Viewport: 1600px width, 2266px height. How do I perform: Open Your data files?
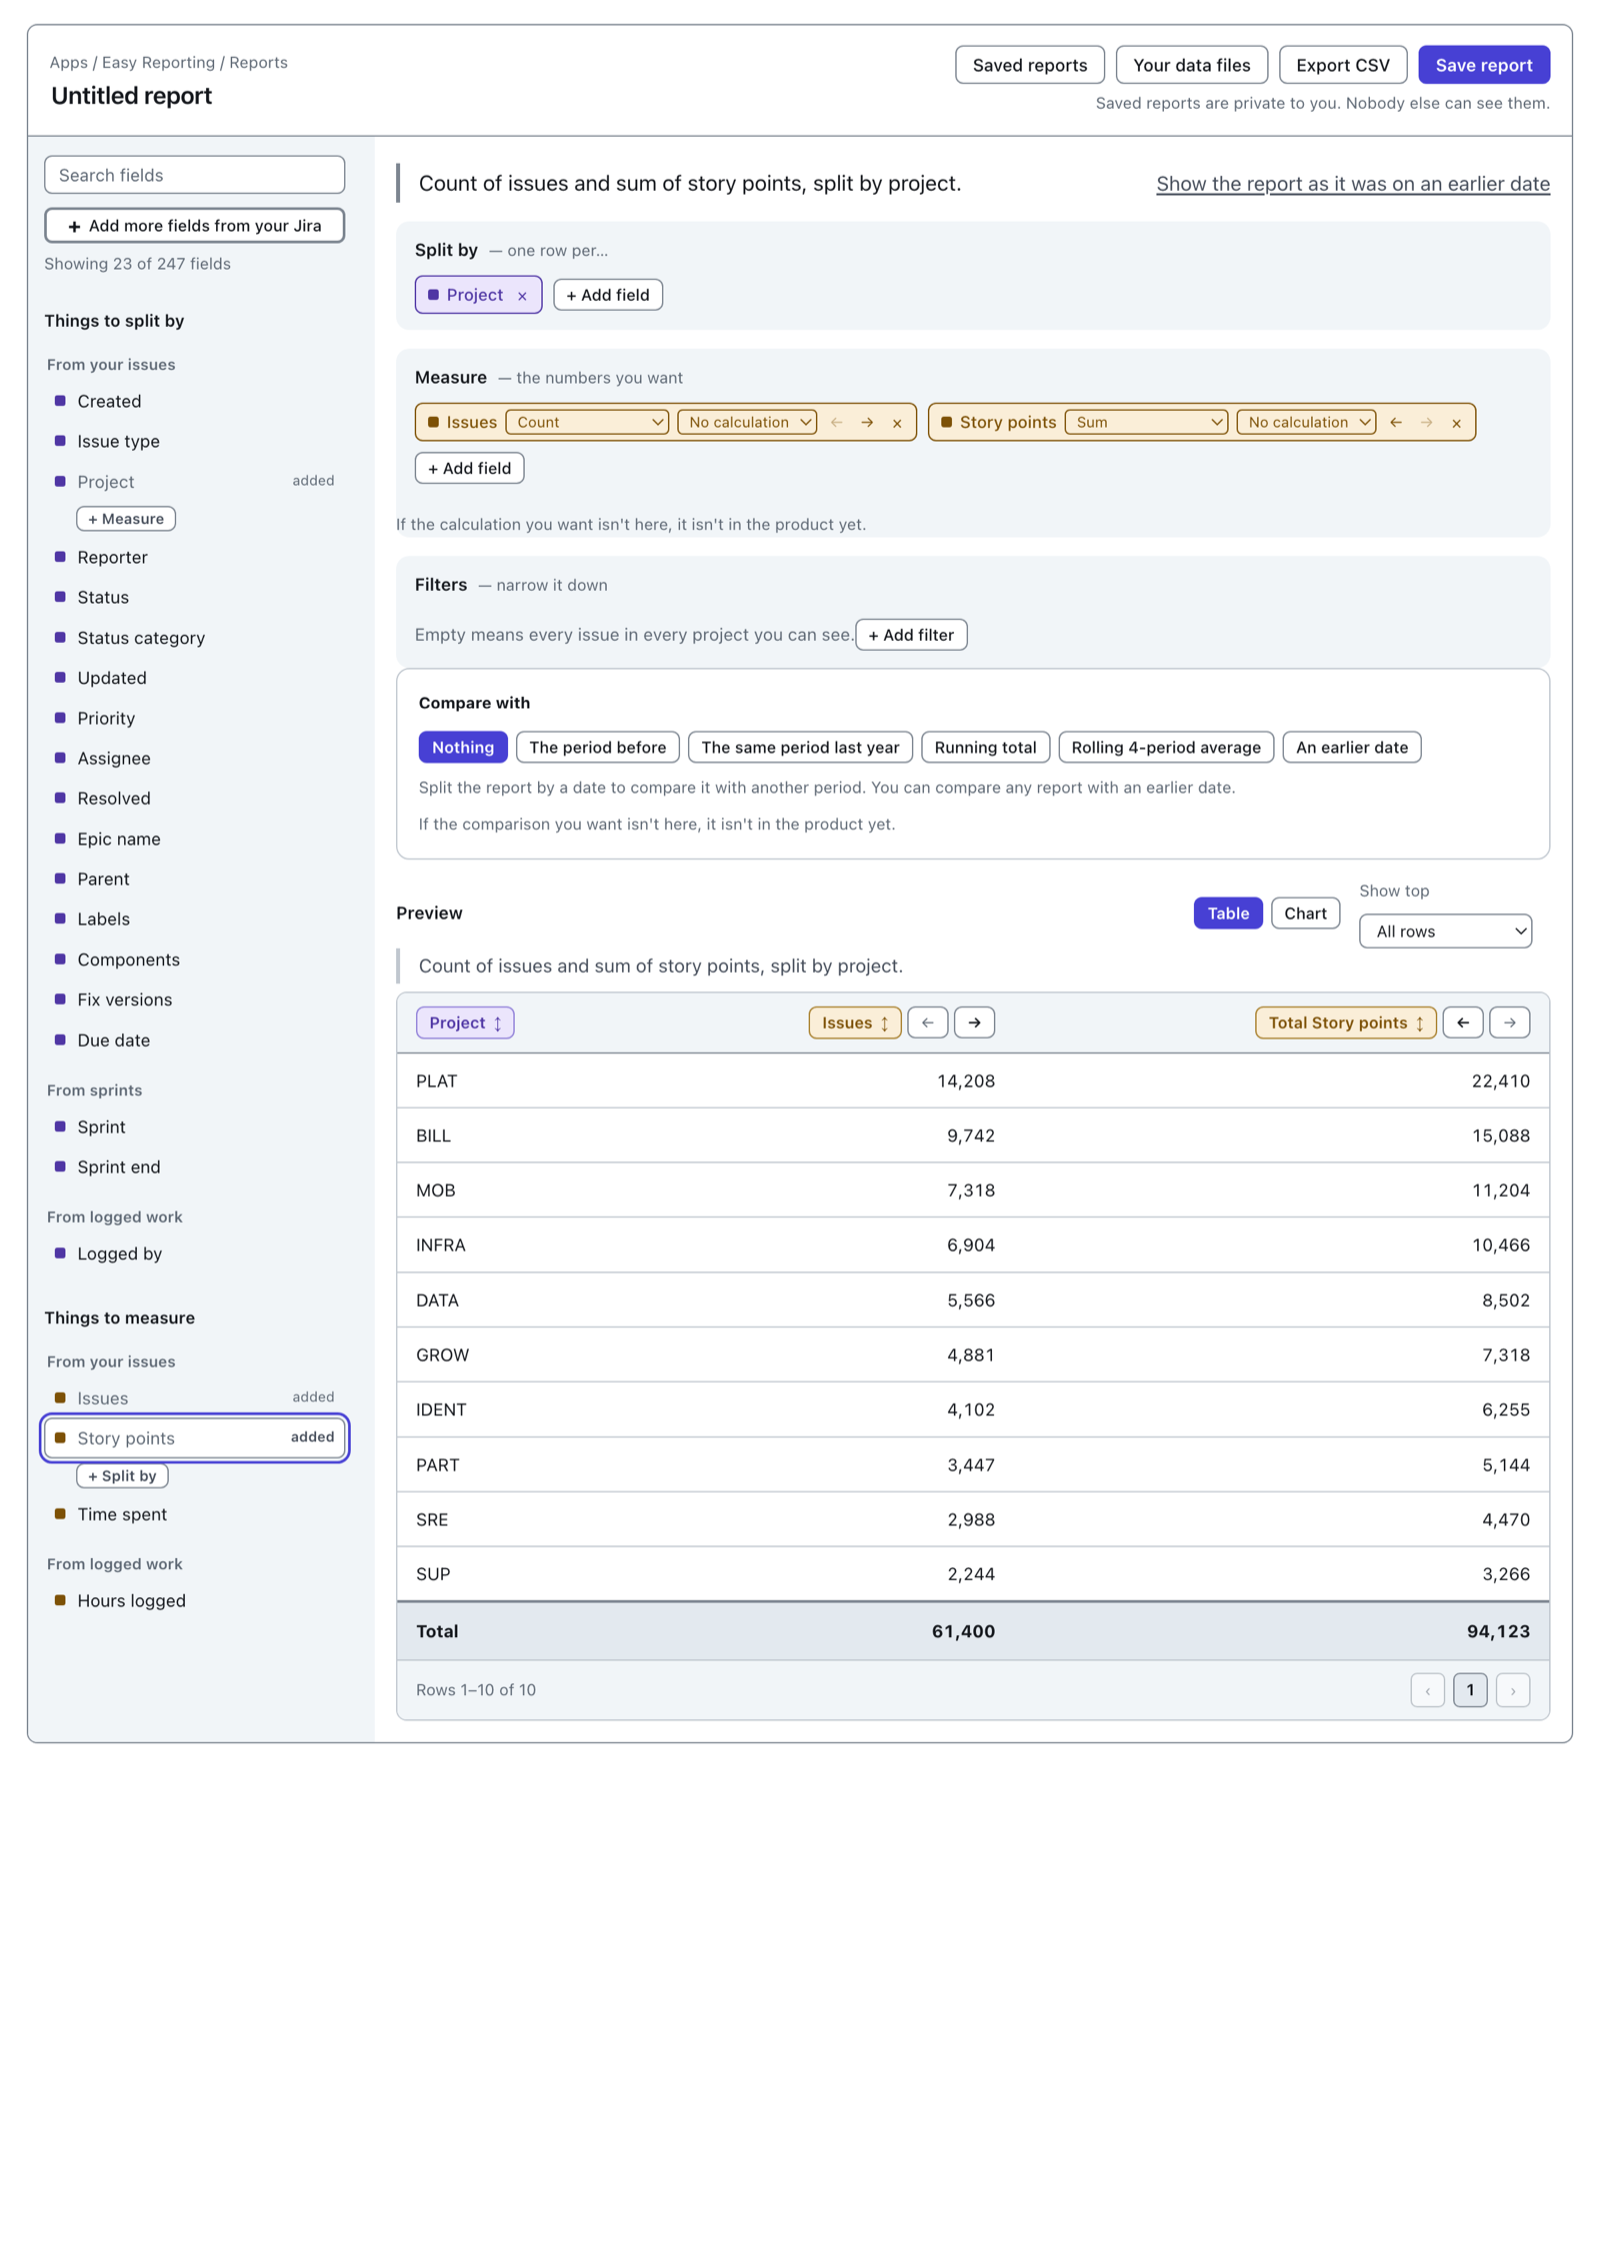(1192, 65)
